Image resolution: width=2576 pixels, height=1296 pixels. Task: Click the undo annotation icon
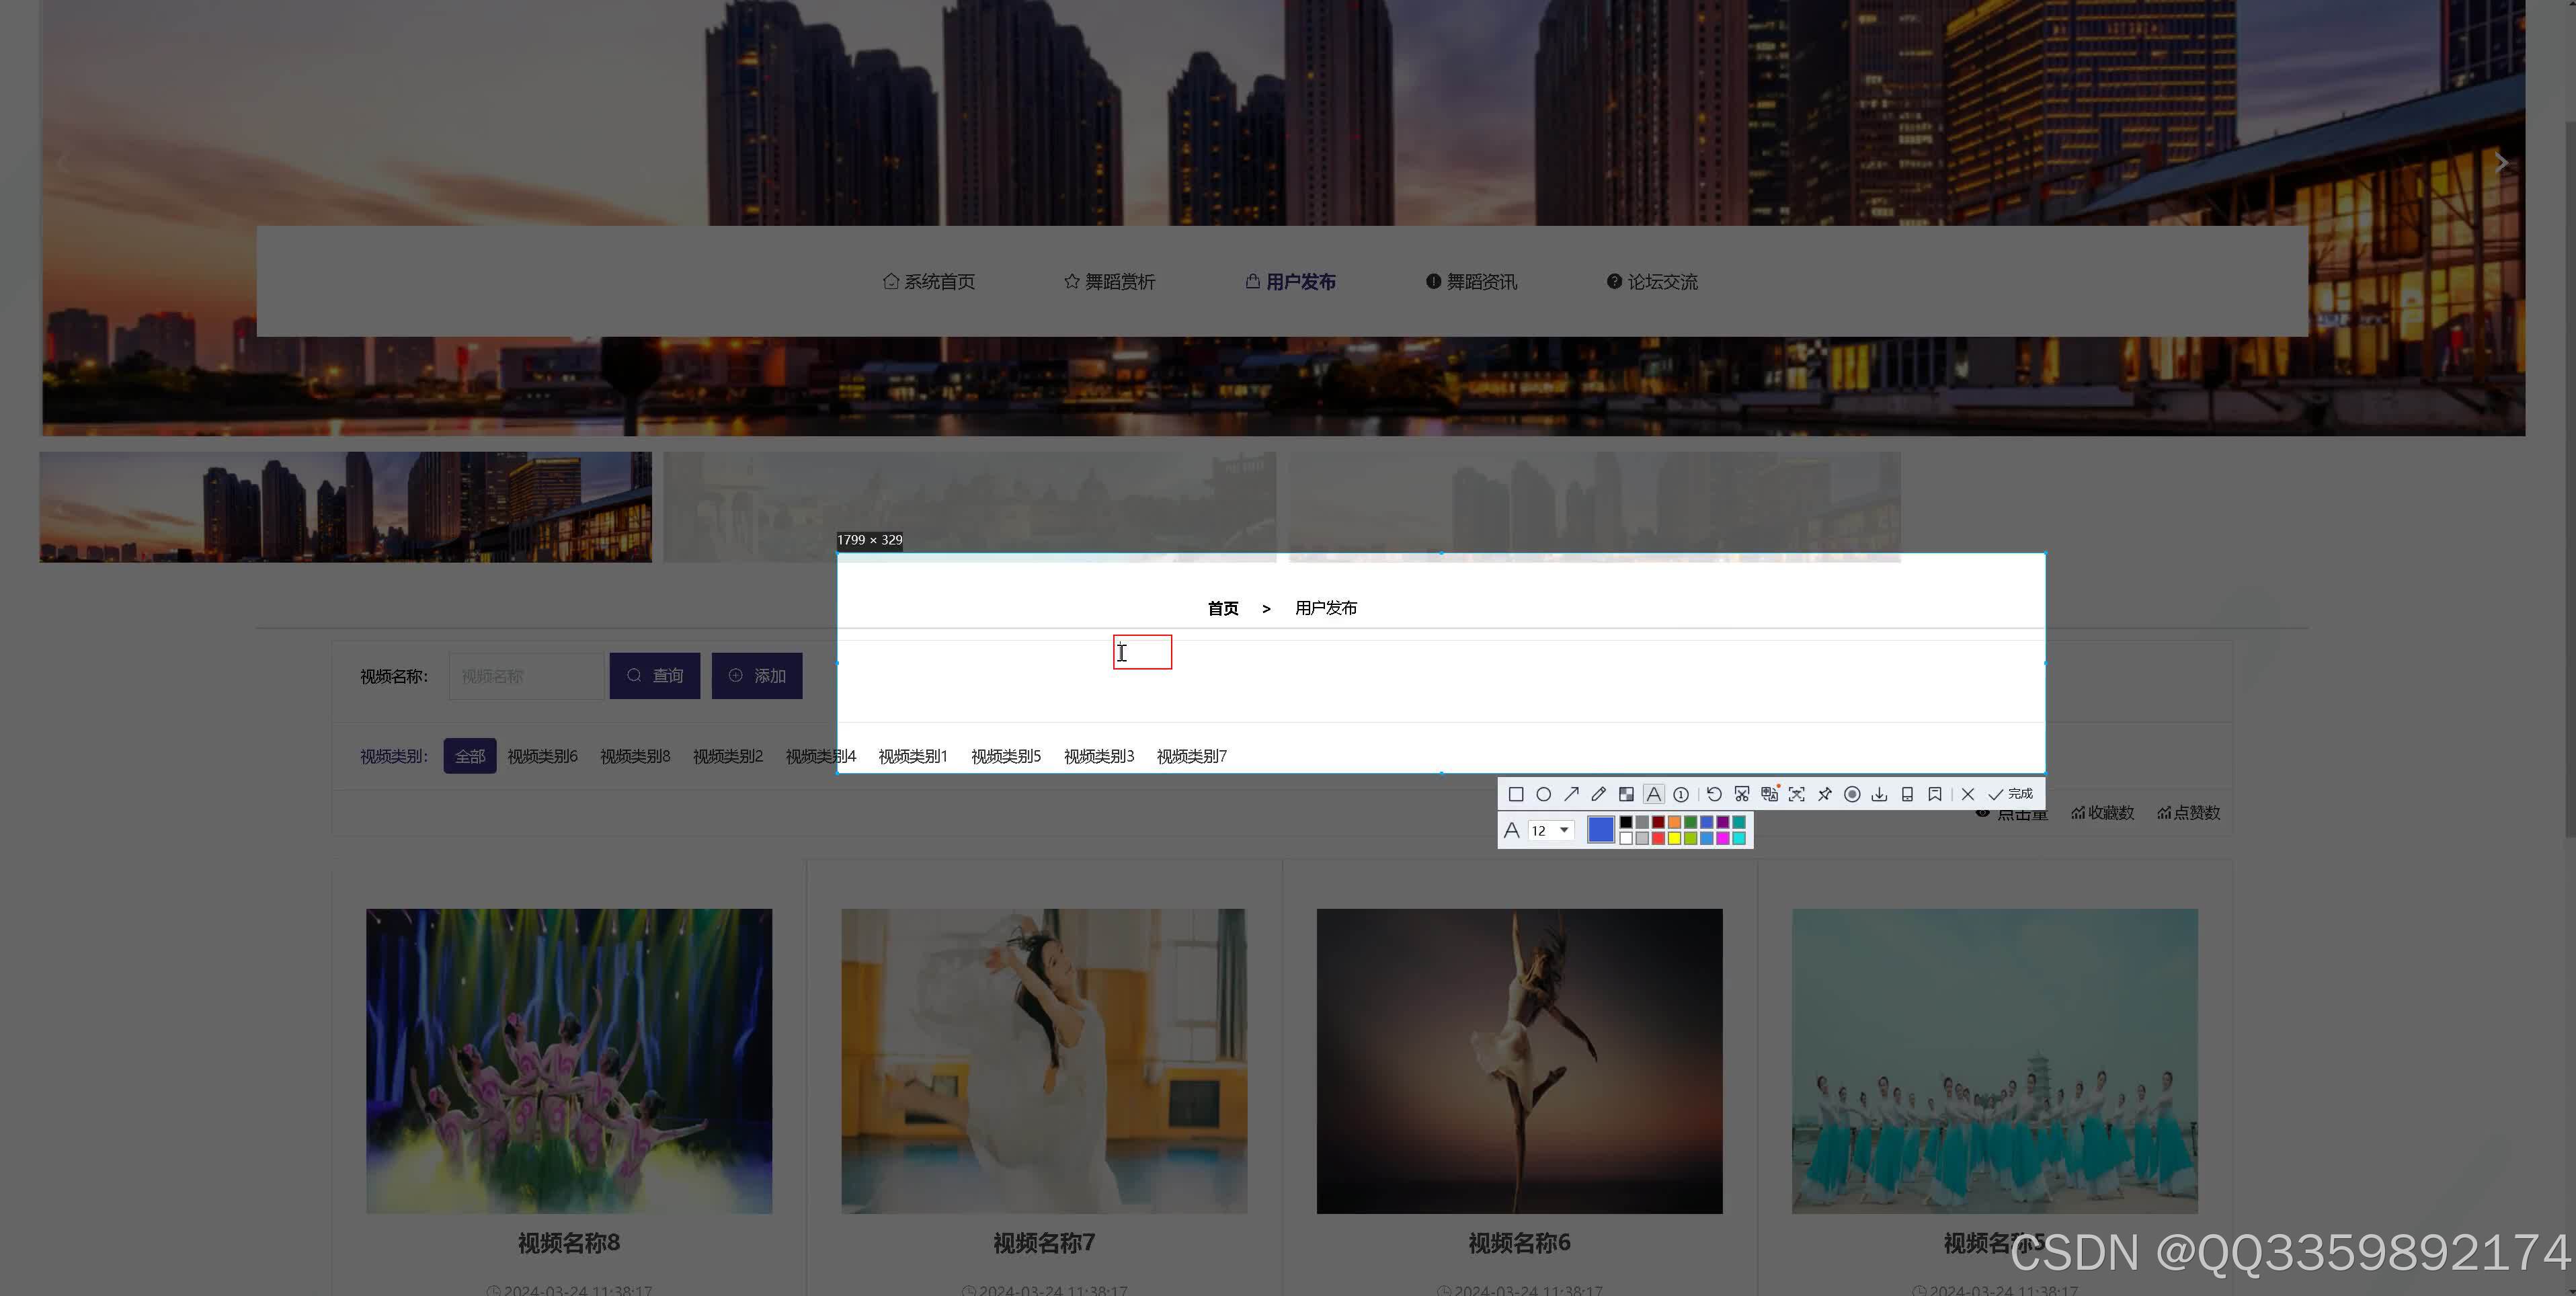pyautogui.click(x=1714, y=794)
